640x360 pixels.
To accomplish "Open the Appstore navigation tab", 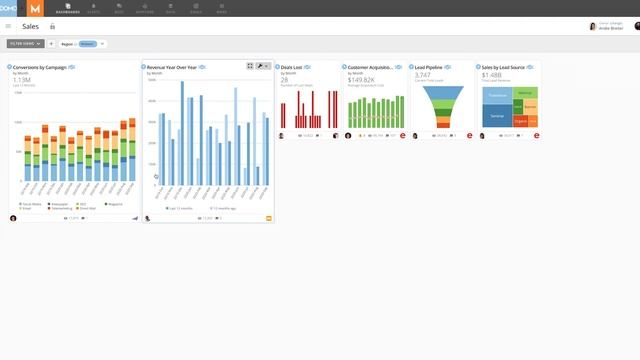I will point(145,8).
